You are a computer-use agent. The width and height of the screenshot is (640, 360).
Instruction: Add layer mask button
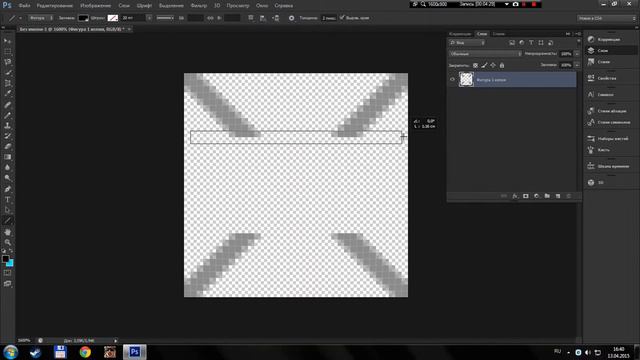coord(526,196)
